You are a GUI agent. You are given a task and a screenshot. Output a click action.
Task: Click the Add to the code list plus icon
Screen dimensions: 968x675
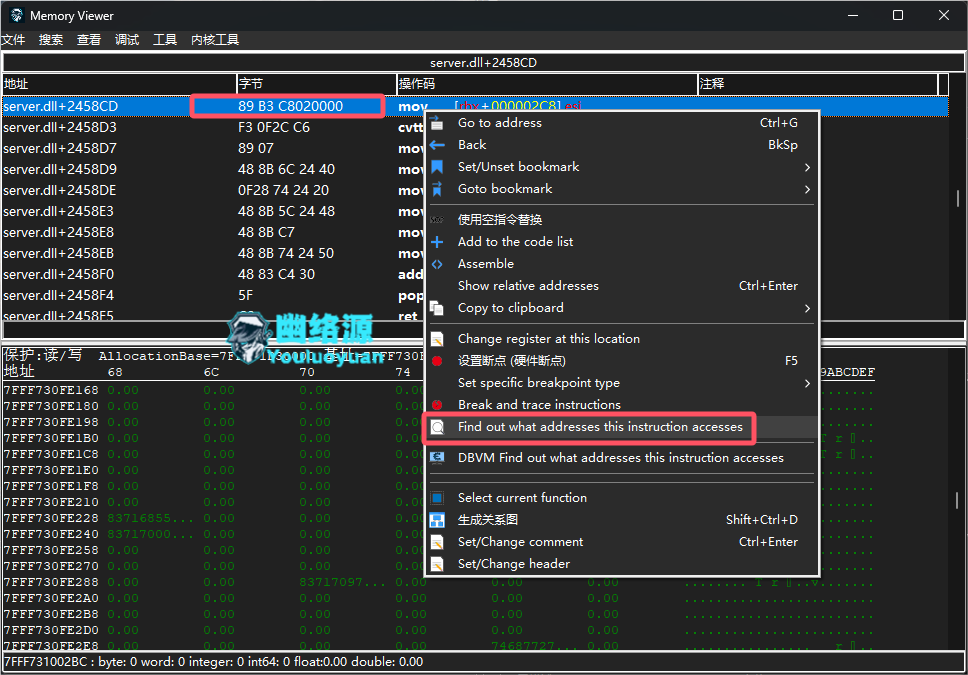point(437,242)
